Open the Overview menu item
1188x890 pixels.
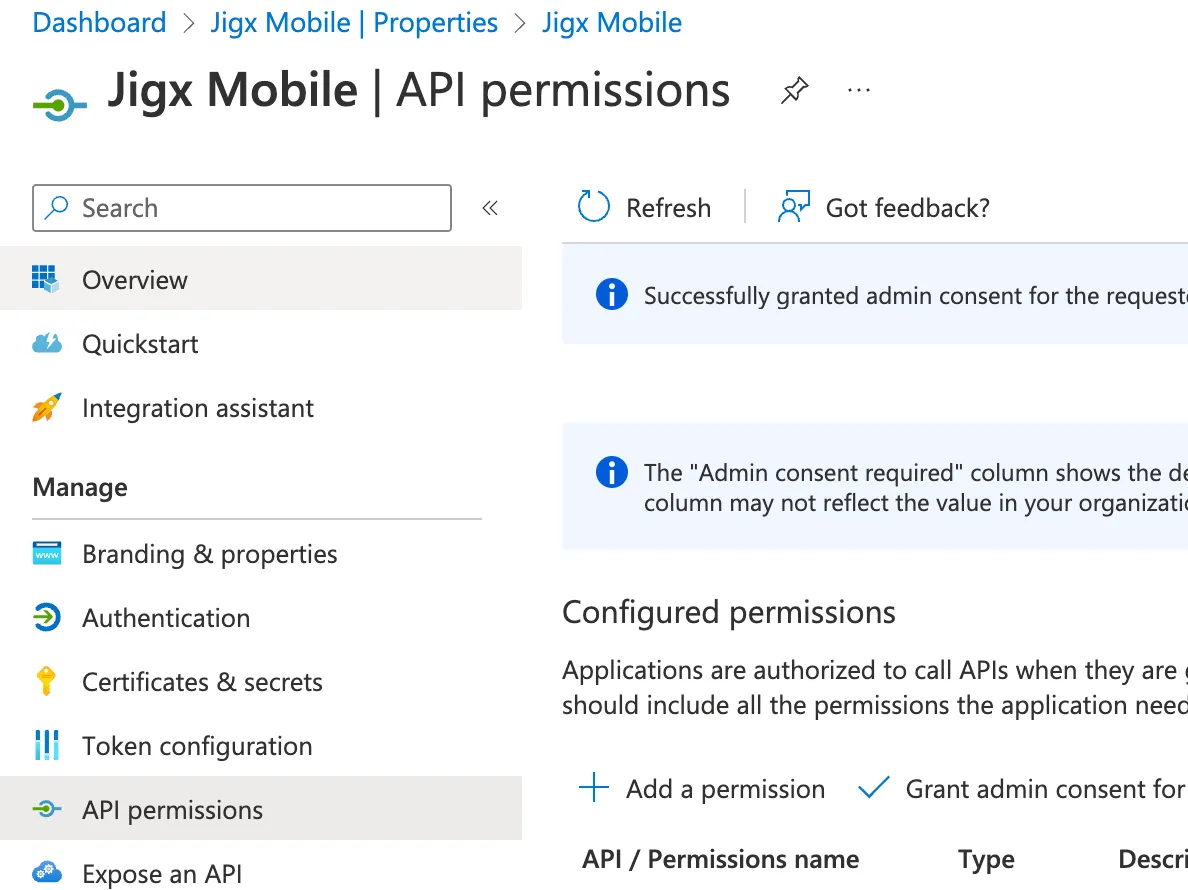(x=261, y=279)
